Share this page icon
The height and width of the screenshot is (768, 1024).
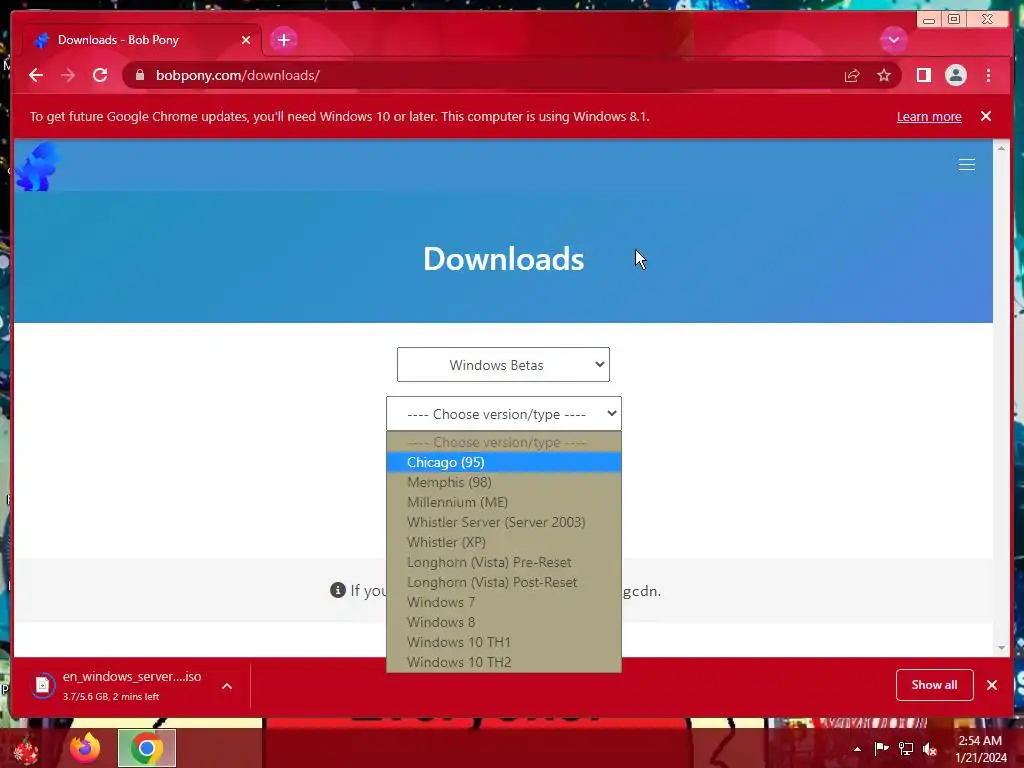coord(852,76)
